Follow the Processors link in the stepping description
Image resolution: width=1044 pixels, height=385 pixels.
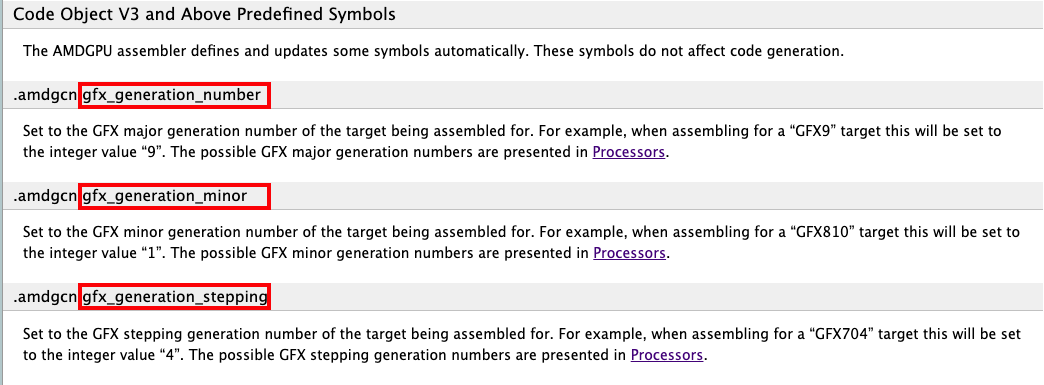click(x=666, y=354)
